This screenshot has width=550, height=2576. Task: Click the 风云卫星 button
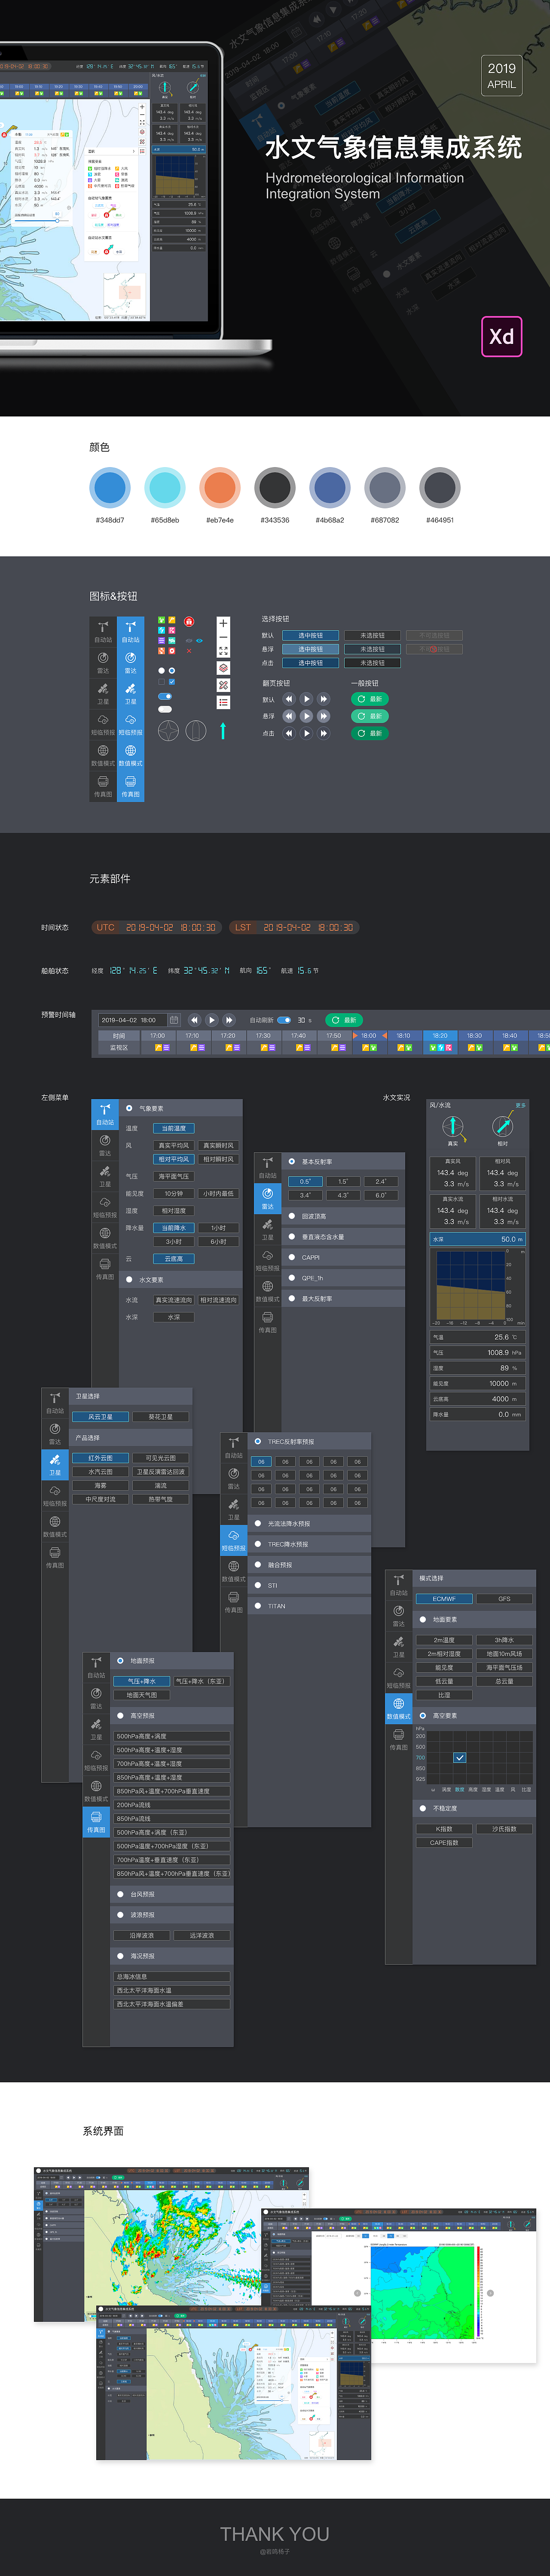(x=100, y=1416)
